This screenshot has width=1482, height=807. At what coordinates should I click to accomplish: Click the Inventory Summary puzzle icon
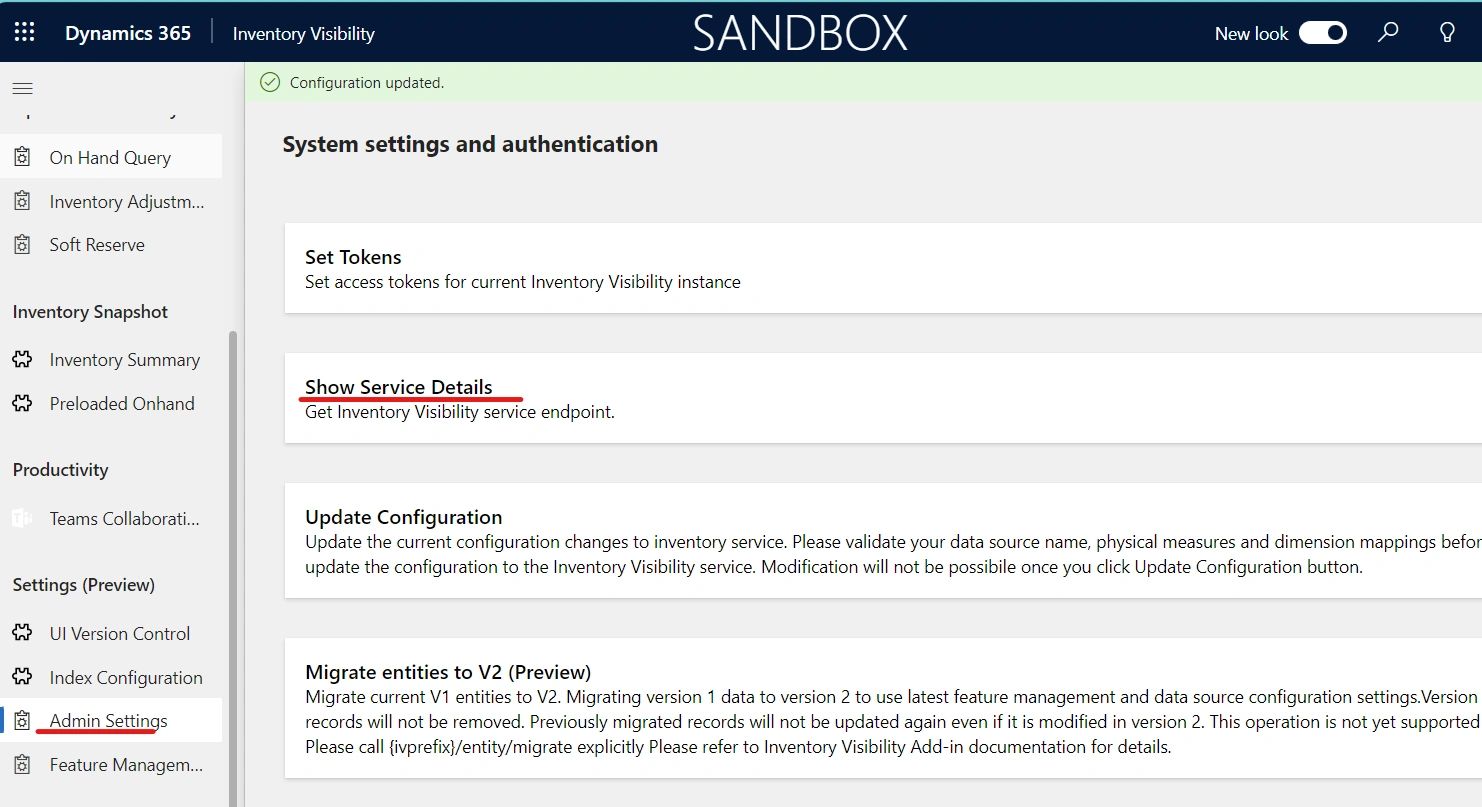coord(22,360)
